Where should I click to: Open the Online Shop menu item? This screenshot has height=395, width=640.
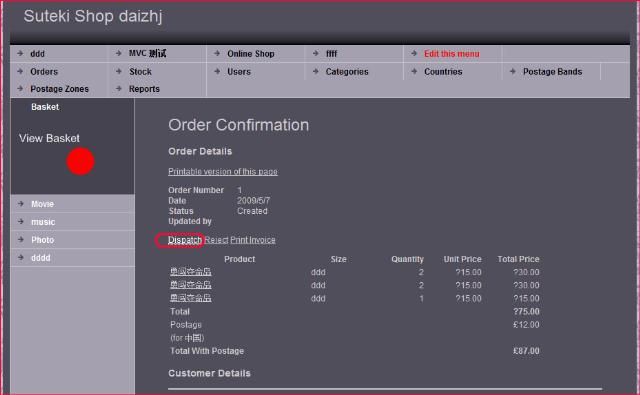coord(251,53)
